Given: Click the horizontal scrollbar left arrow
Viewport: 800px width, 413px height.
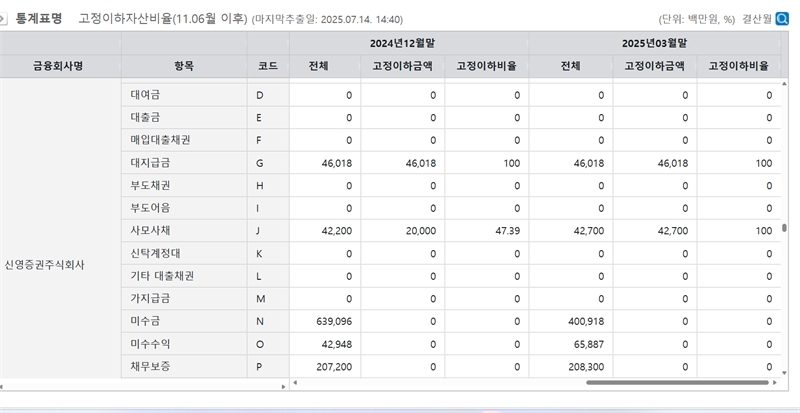Looking at the screenshot, I should coord(294,382).
